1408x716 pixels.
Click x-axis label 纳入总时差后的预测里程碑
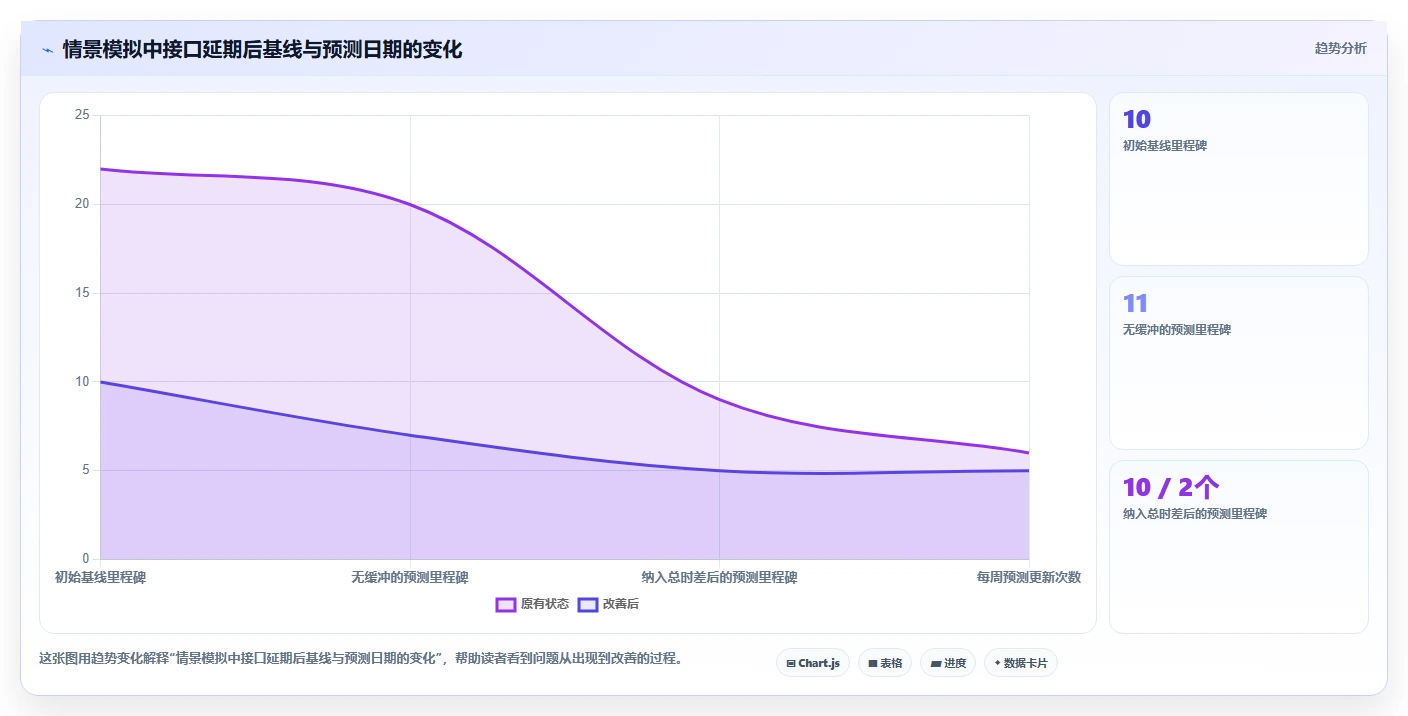[719, 577]
